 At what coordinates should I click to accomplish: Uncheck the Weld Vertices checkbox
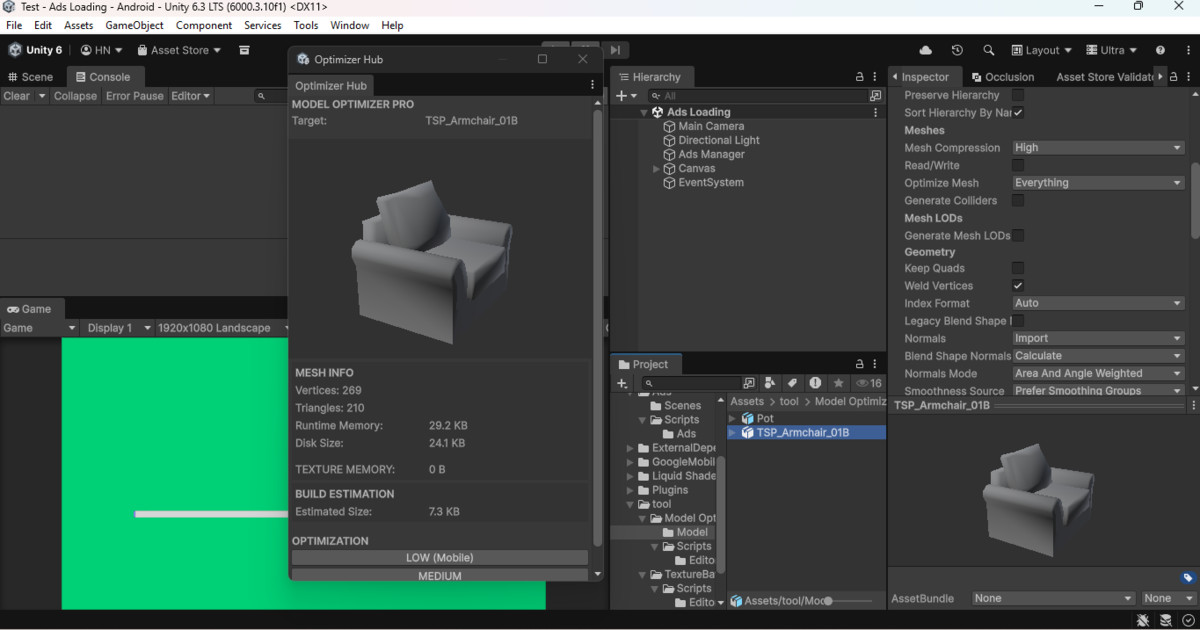pos(1018,286)
